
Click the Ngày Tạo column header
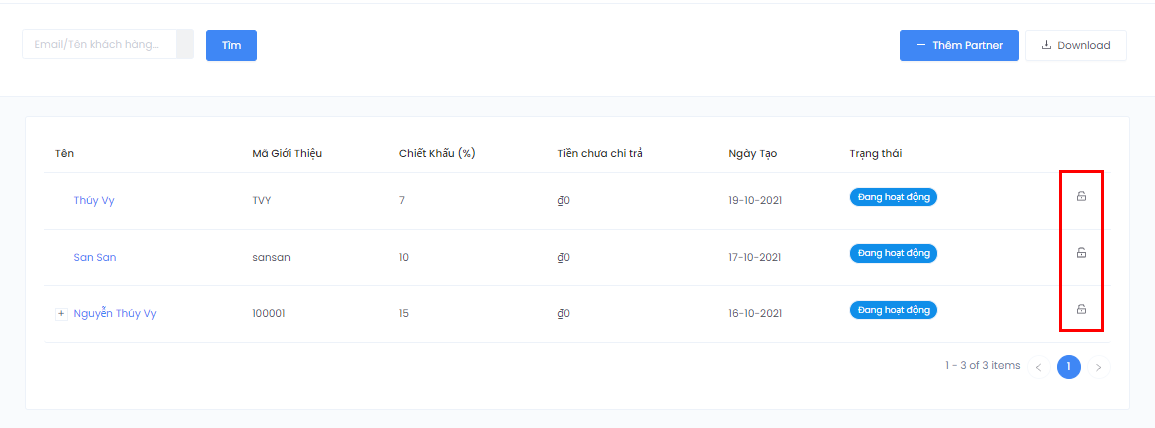tap(752, 153)
